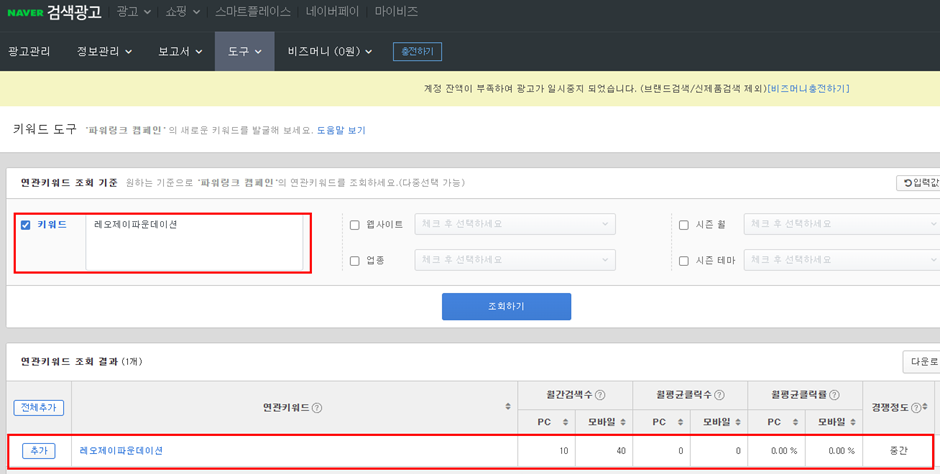Screen dimensions: 940x474
Task: Click the 연관키워드 help icon
Action: click(x=317, y=408)
